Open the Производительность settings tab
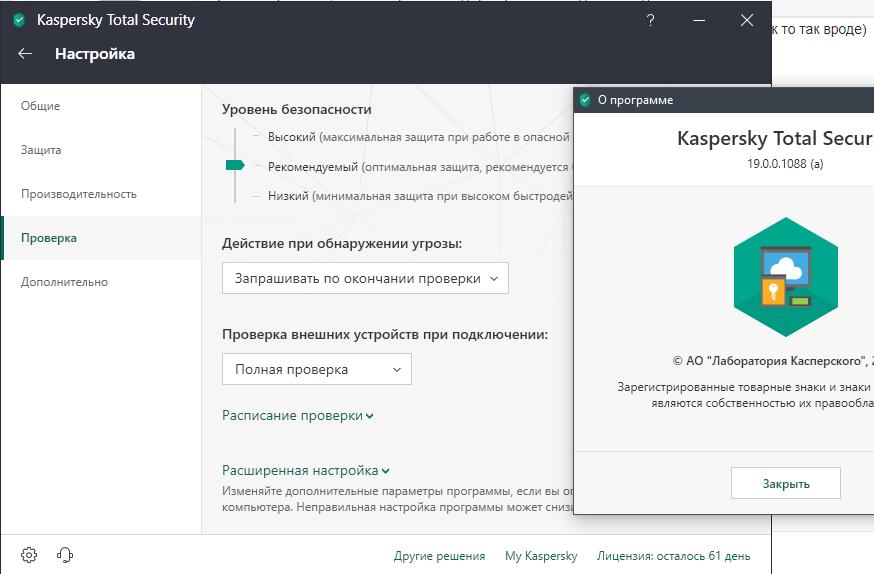 pyautogui.click(x=79, y=194)
